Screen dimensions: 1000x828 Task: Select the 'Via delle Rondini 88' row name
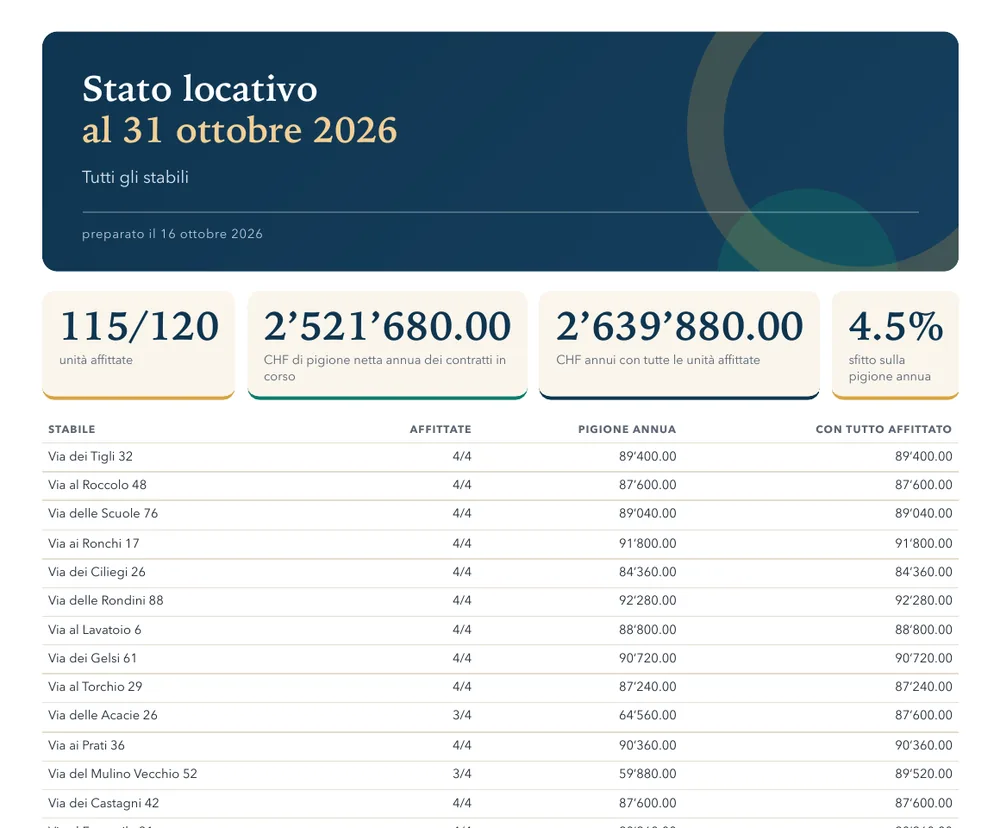106,600
